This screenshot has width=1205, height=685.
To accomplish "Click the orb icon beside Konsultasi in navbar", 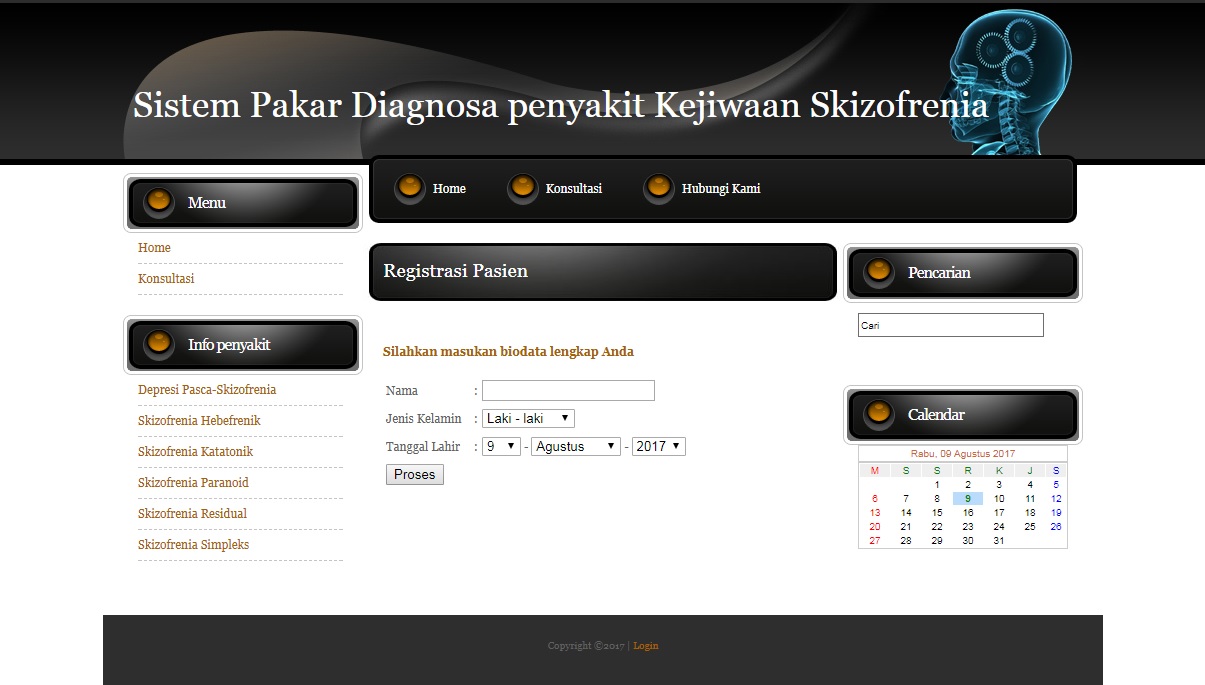I will tap(522, 187).
